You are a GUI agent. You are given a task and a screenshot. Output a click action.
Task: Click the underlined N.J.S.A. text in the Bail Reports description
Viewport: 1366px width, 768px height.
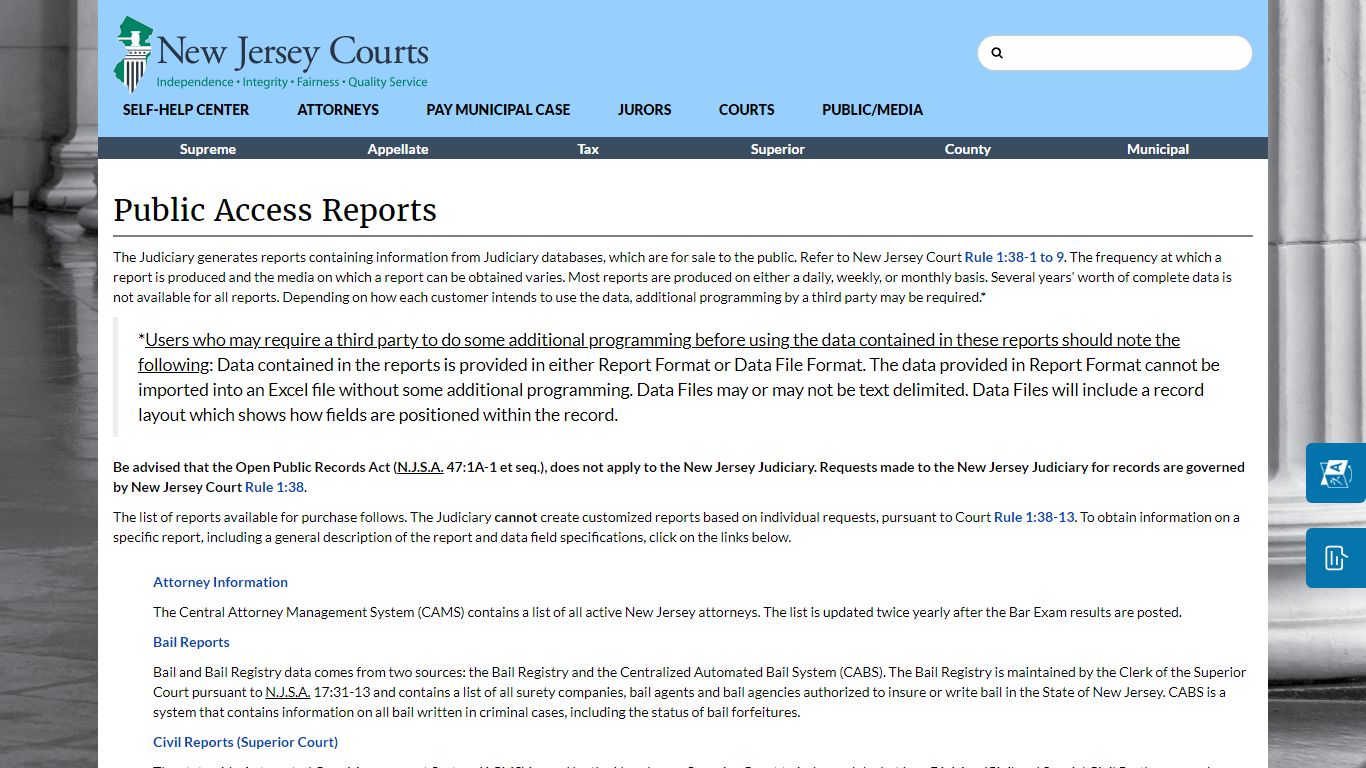point(288,692)
